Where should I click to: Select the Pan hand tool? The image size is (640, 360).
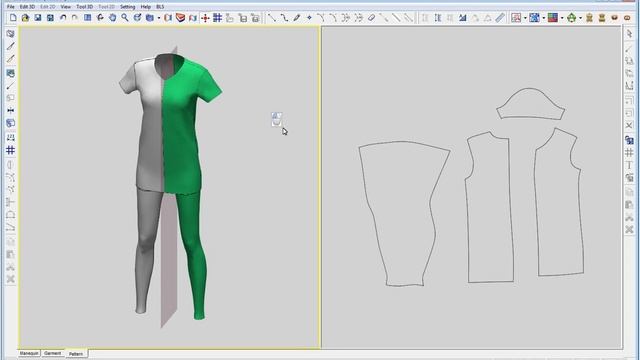tap(112, 18)
